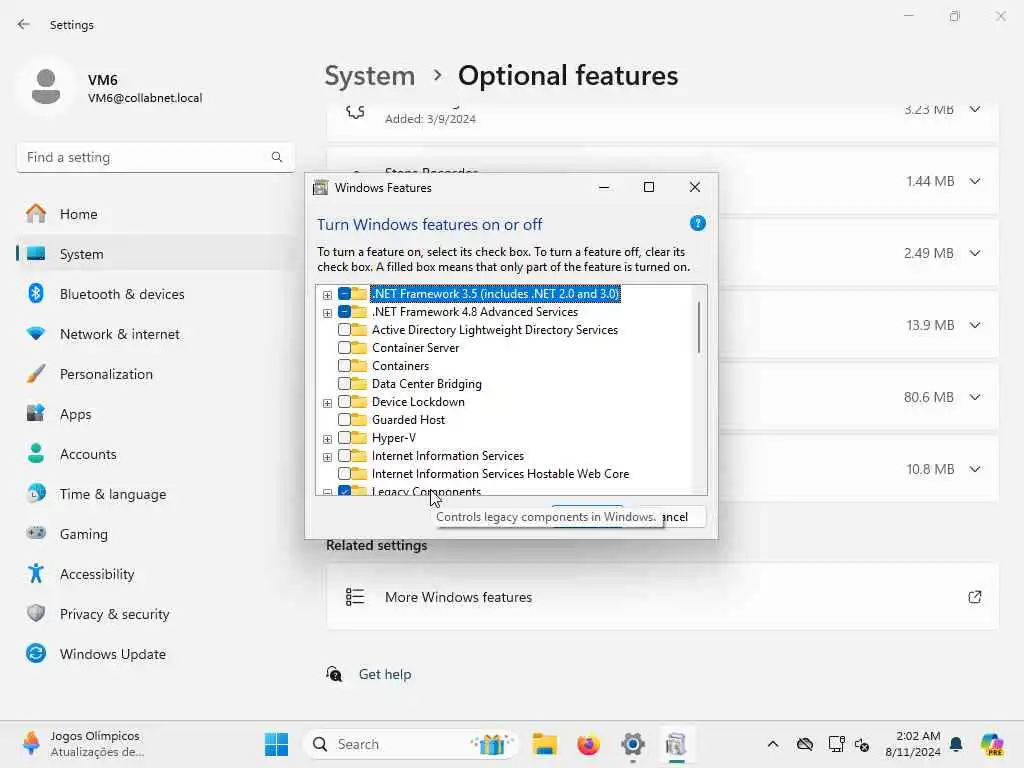
Task: Select System in Settings sidebar
Action: point(155,253)
